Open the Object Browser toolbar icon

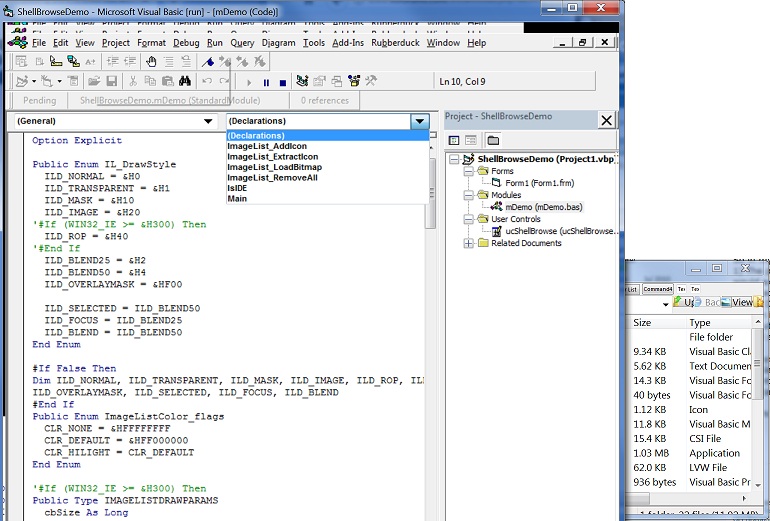(354, 82)
